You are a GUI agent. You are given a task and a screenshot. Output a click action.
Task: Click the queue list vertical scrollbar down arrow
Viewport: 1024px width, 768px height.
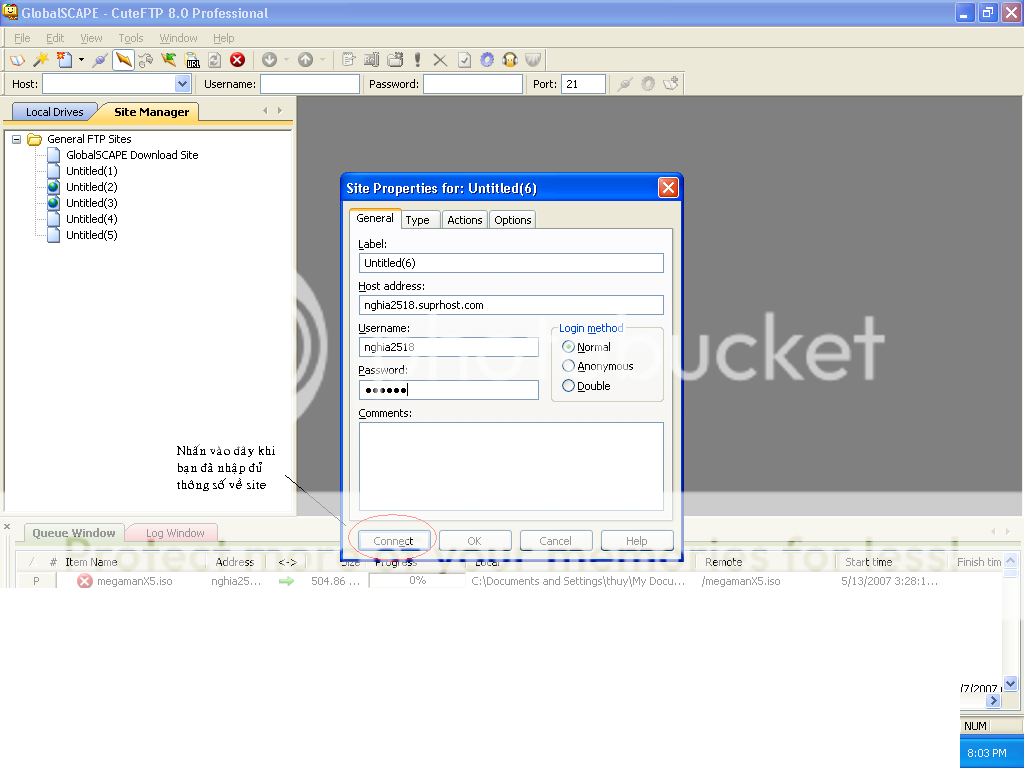click(1010, 683)
